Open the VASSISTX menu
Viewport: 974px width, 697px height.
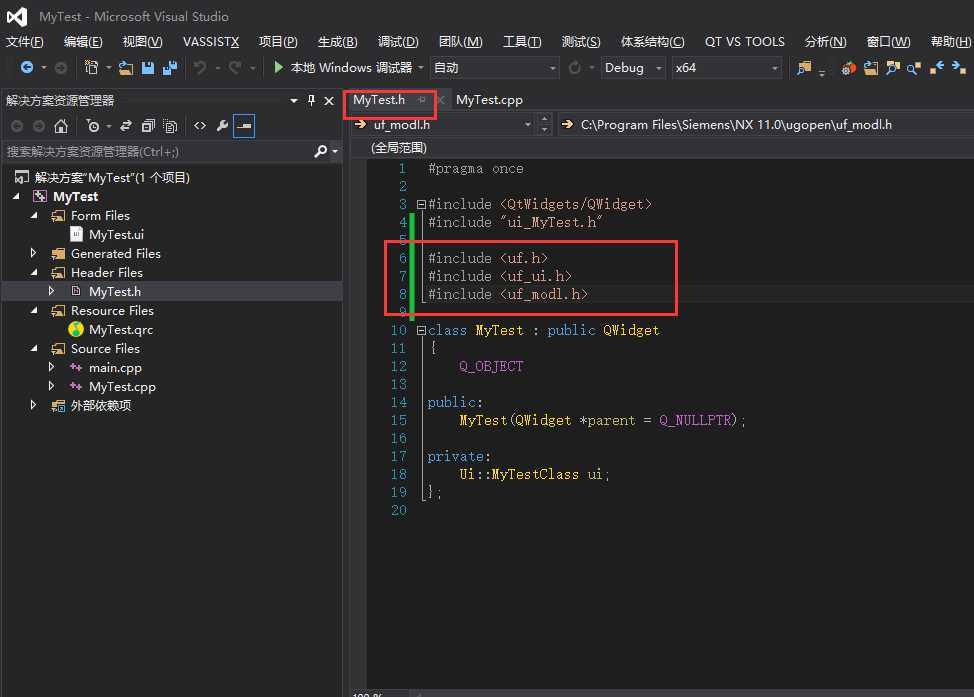tap(211, 42)
